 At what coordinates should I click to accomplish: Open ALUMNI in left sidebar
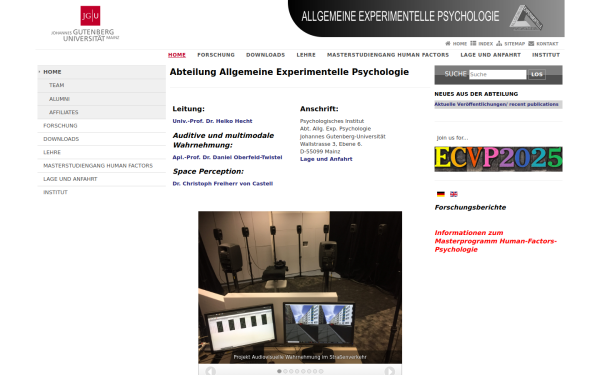102,99
